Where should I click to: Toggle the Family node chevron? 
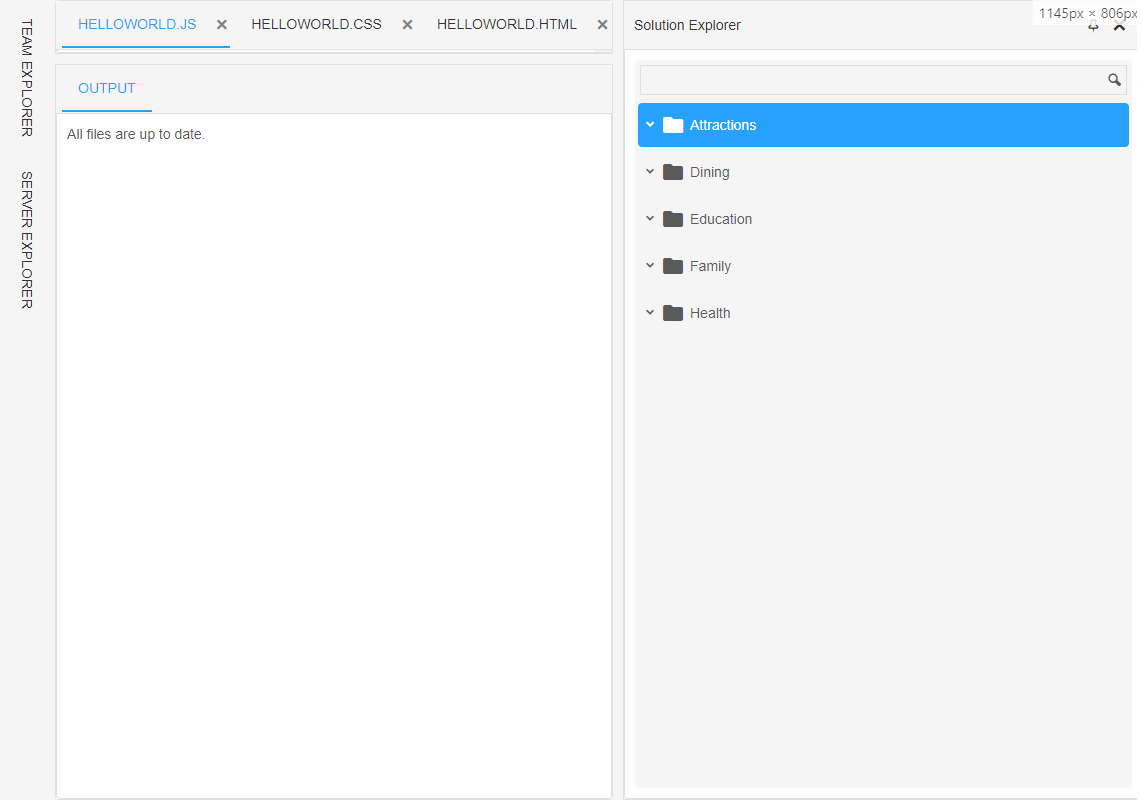coord(651,266)
